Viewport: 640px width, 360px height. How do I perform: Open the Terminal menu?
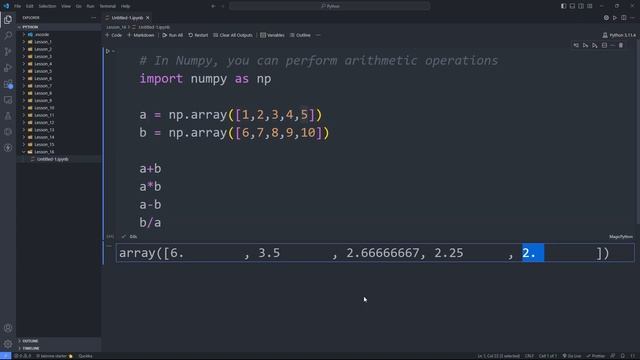coord(108,6)
